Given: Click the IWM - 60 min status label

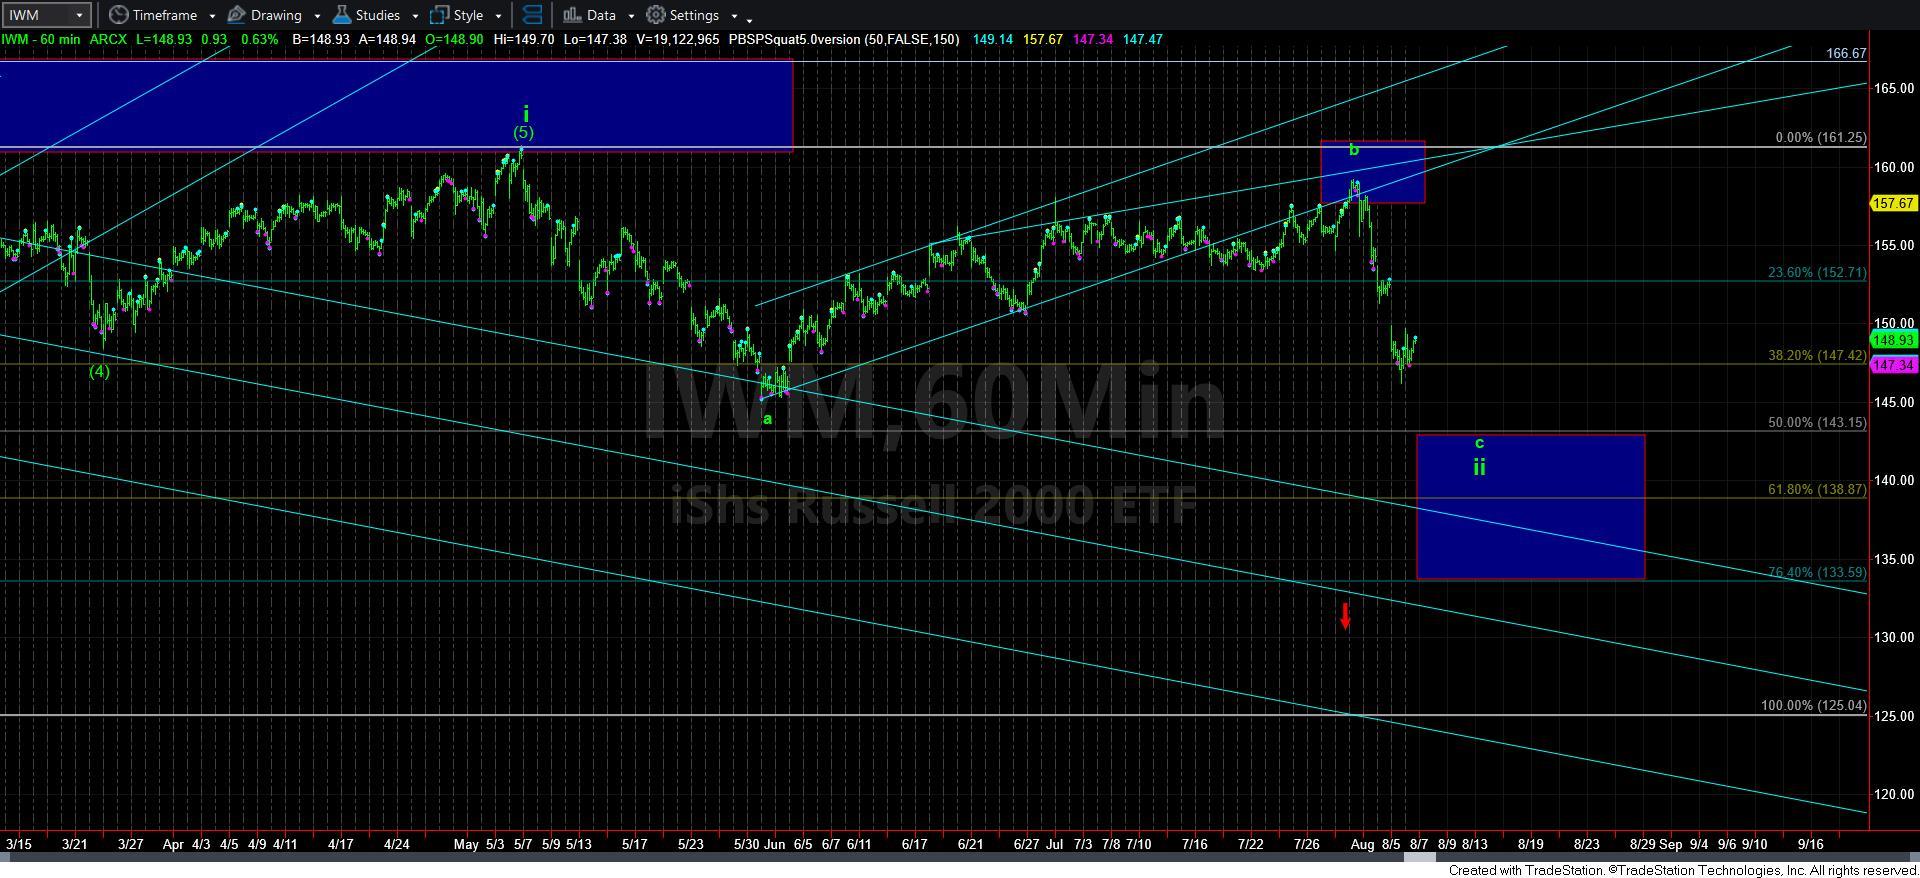Looking at the screenshot, I should pyautogui.click(x=41, y=39).
